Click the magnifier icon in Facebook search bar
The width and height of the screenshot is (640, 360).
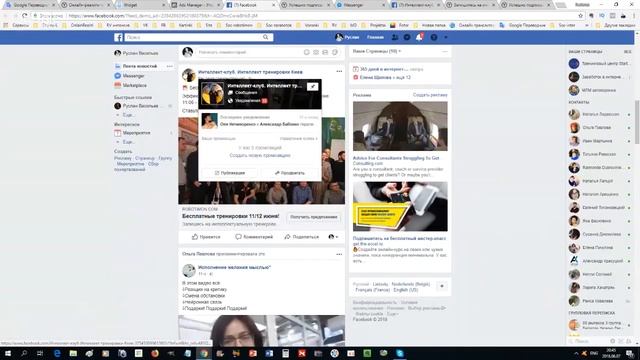click(266, 37)
